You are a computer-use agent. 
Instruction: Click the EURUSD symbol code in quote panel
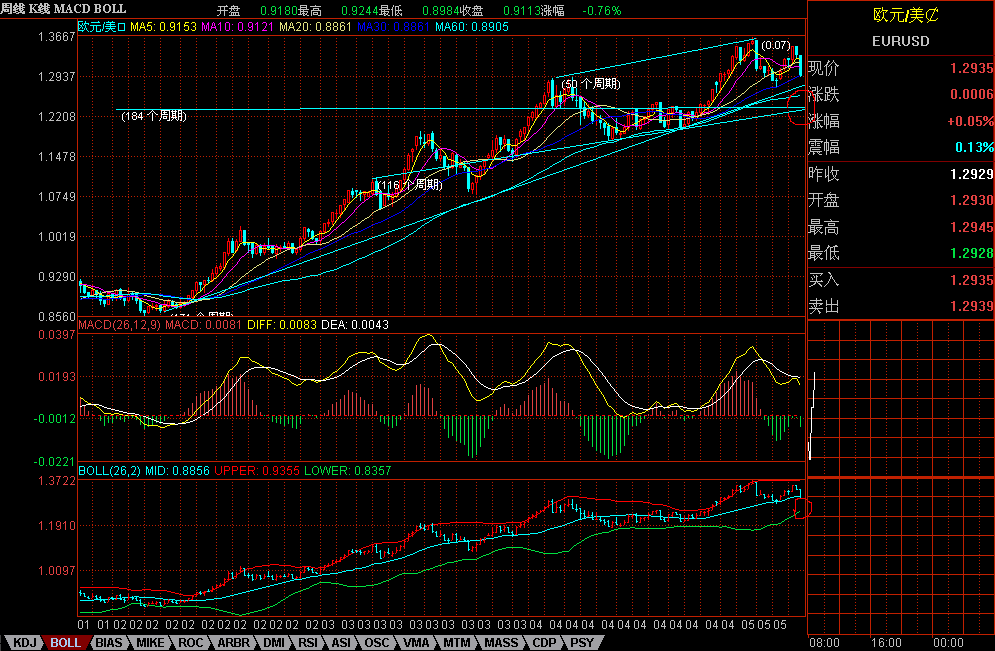(x=900, y=42)
